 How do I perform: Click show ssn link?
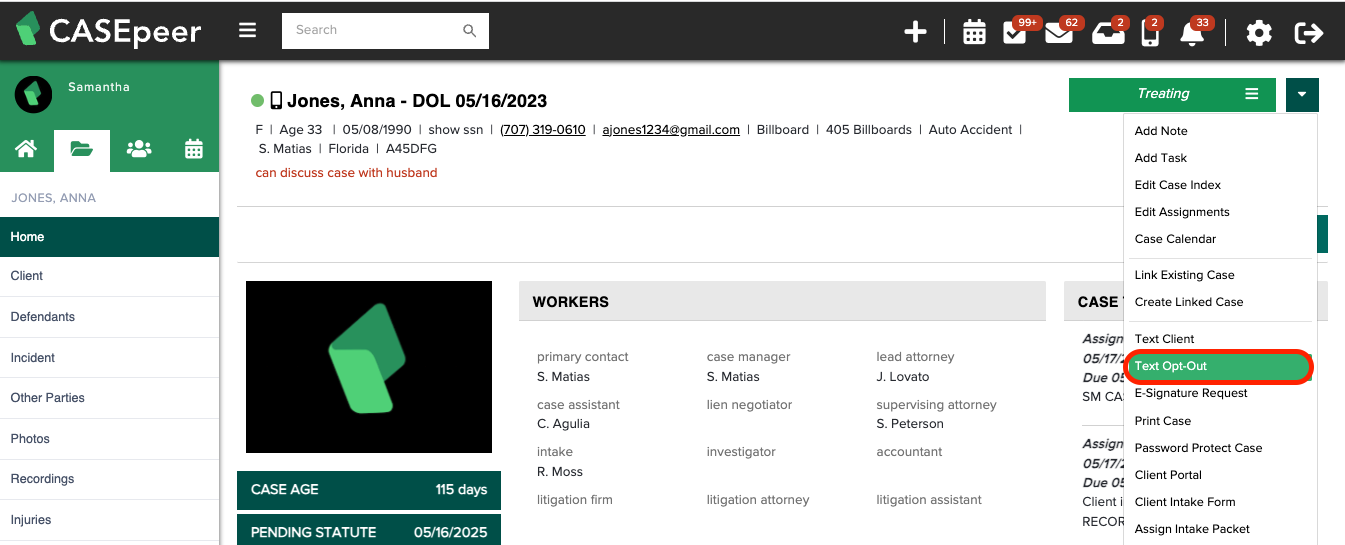(x=456, y=130)
